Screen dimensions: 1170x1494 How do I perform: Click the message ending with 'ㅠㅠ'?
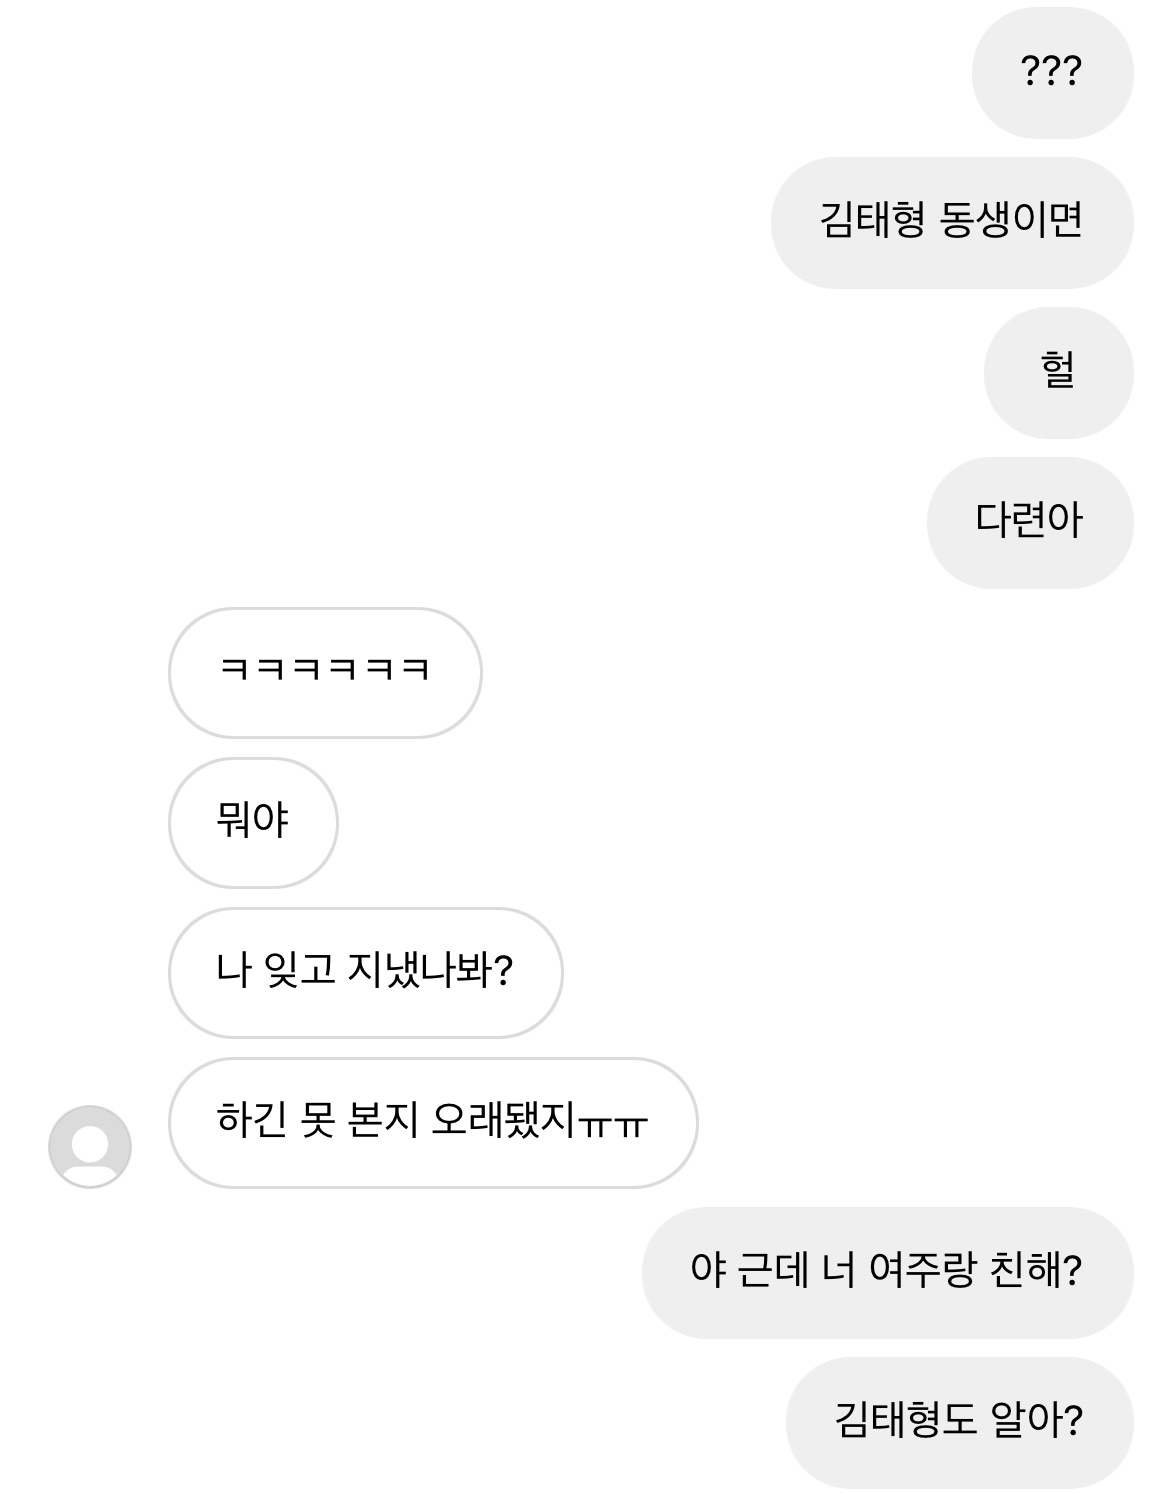click(432, 1122)
